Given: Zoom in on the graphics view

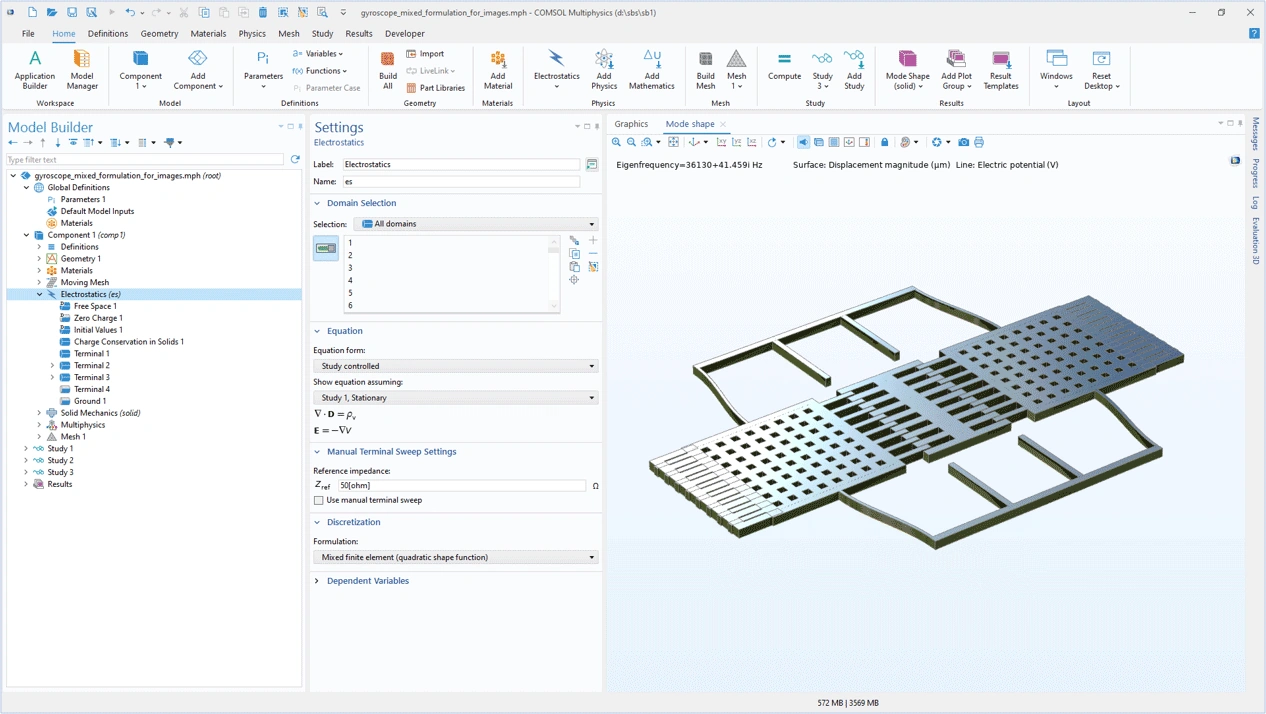Looking at the screenshot, I should tap(616, 142).
